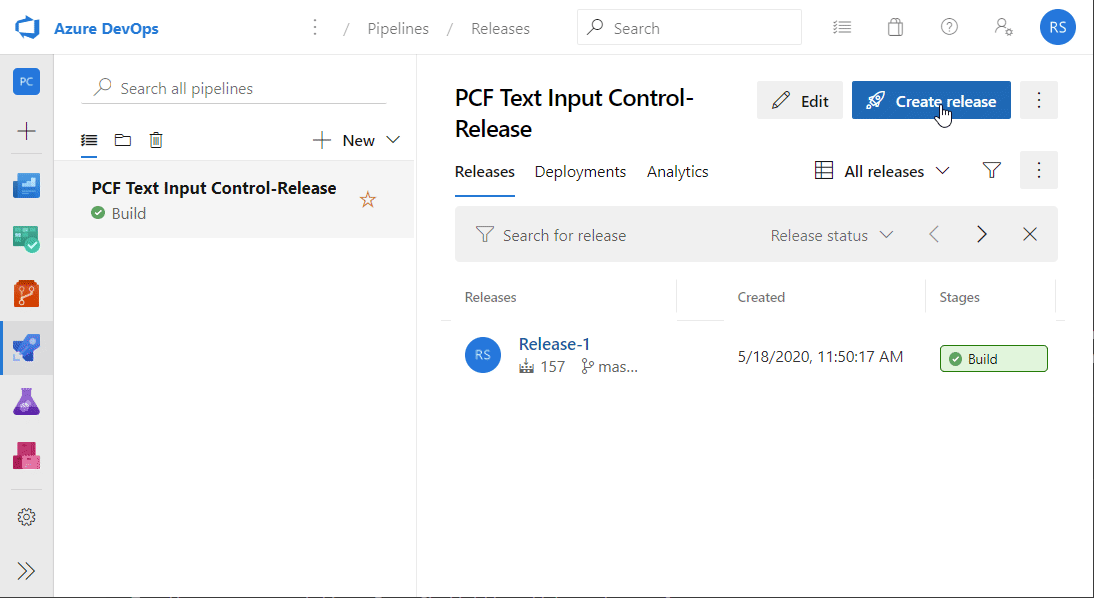Expand the Release status filter

(832, 235)
